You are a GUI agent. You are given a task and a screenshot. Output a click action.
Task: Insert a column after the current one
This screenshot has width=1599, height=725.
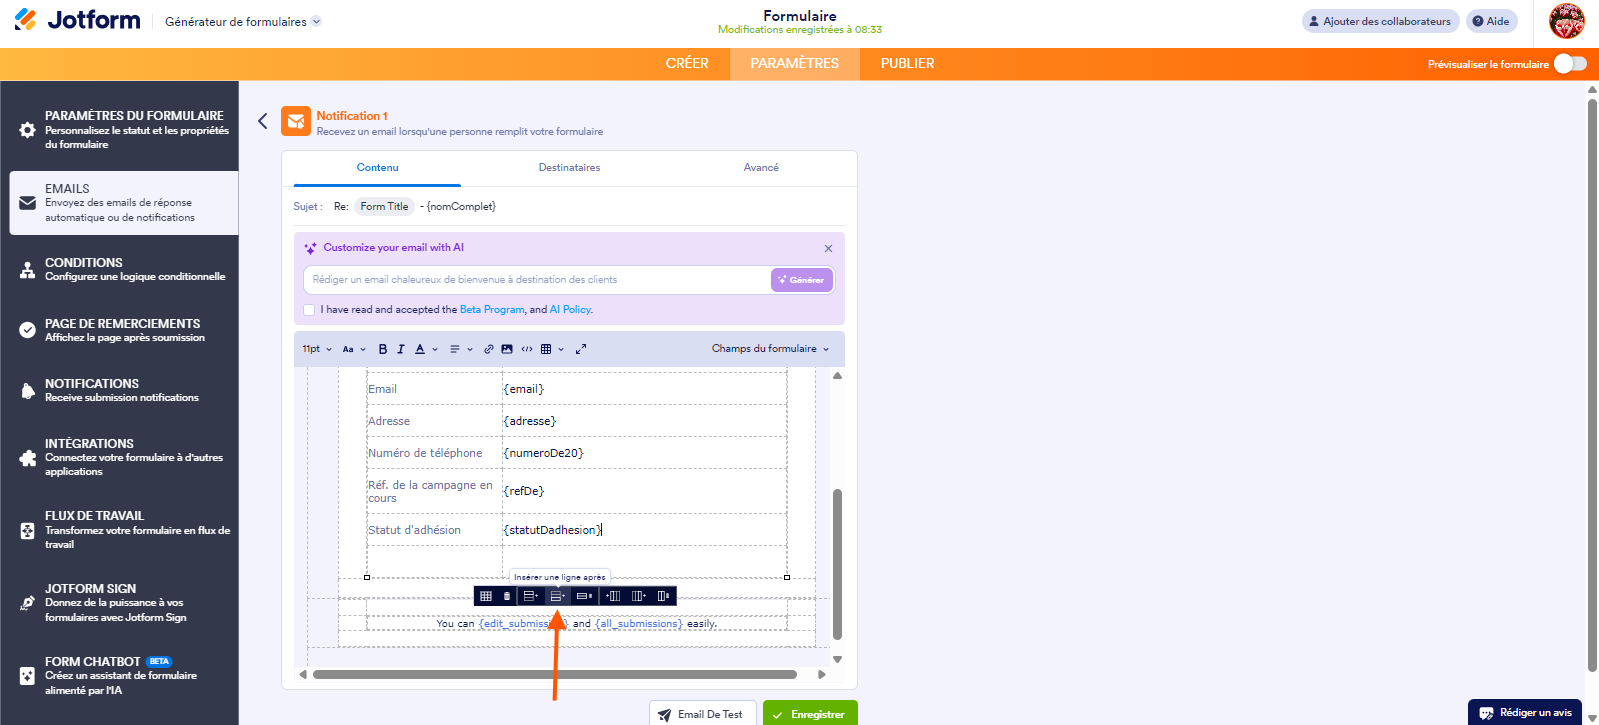(638, 596)
